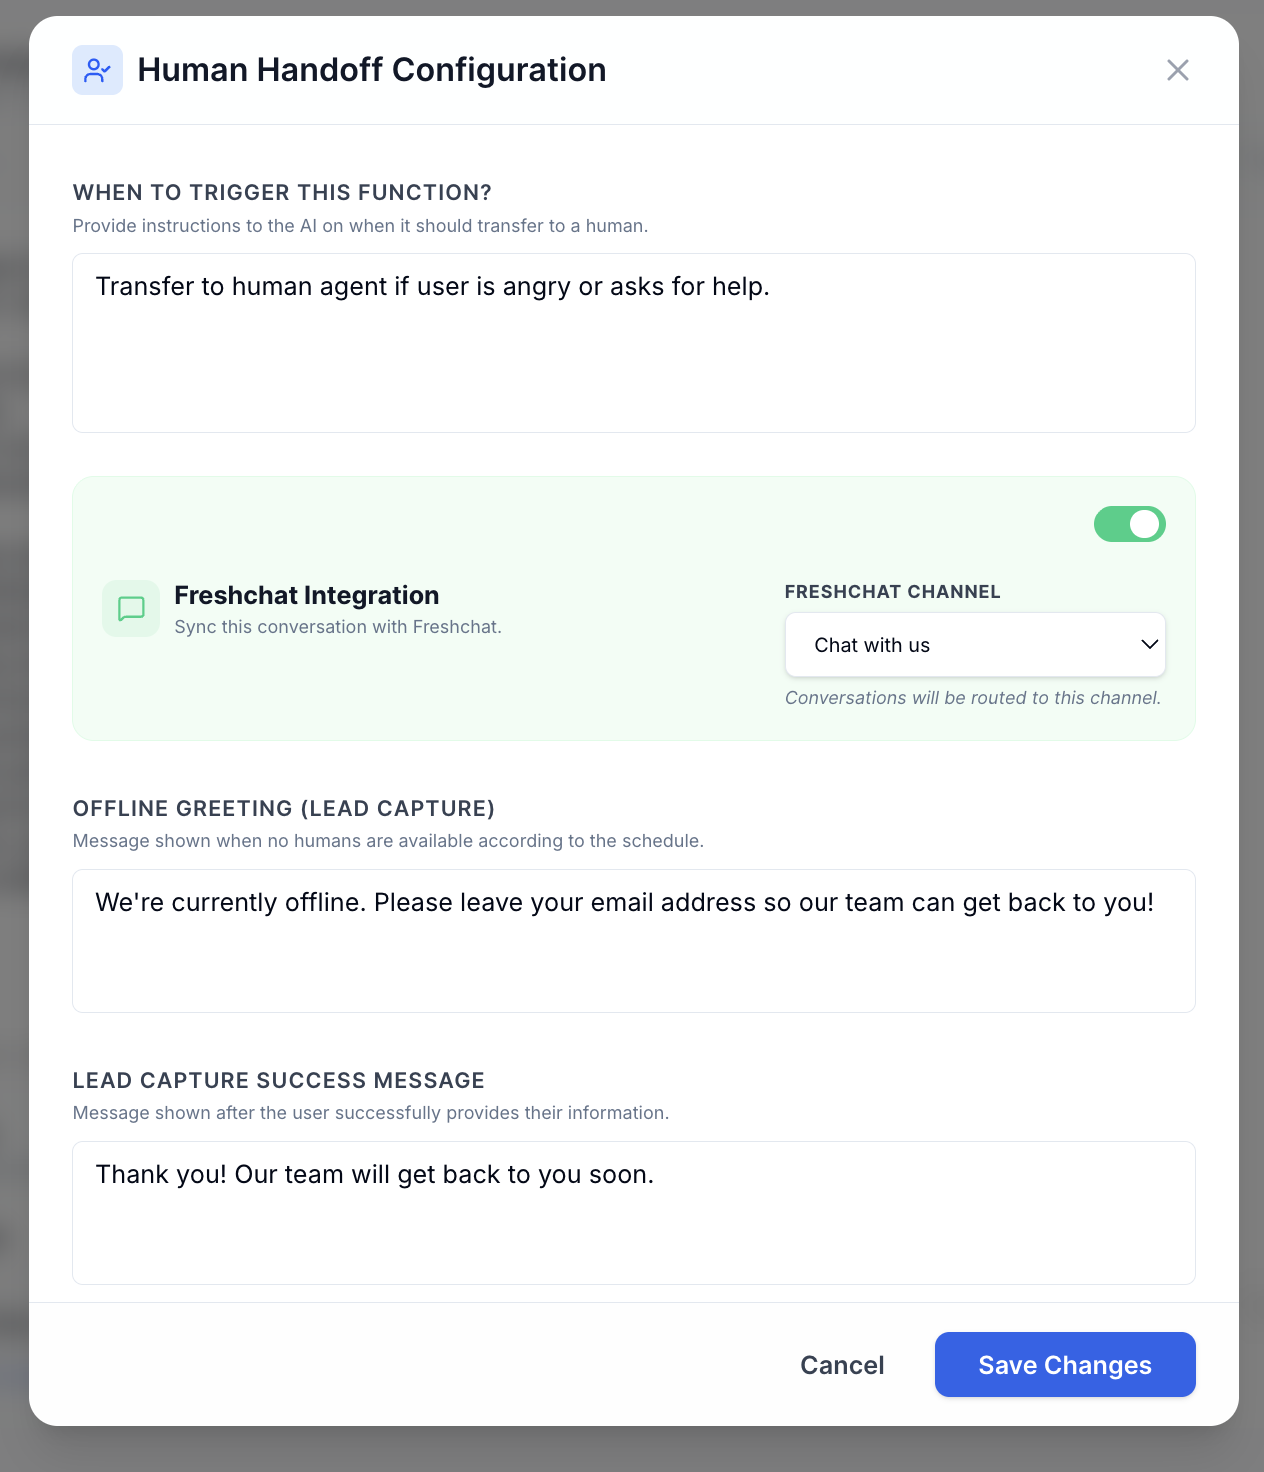The height and width of the screenshot is (1472, 1264).
Task: Click inside the trigger instructions text area
Action: point(633,340)
